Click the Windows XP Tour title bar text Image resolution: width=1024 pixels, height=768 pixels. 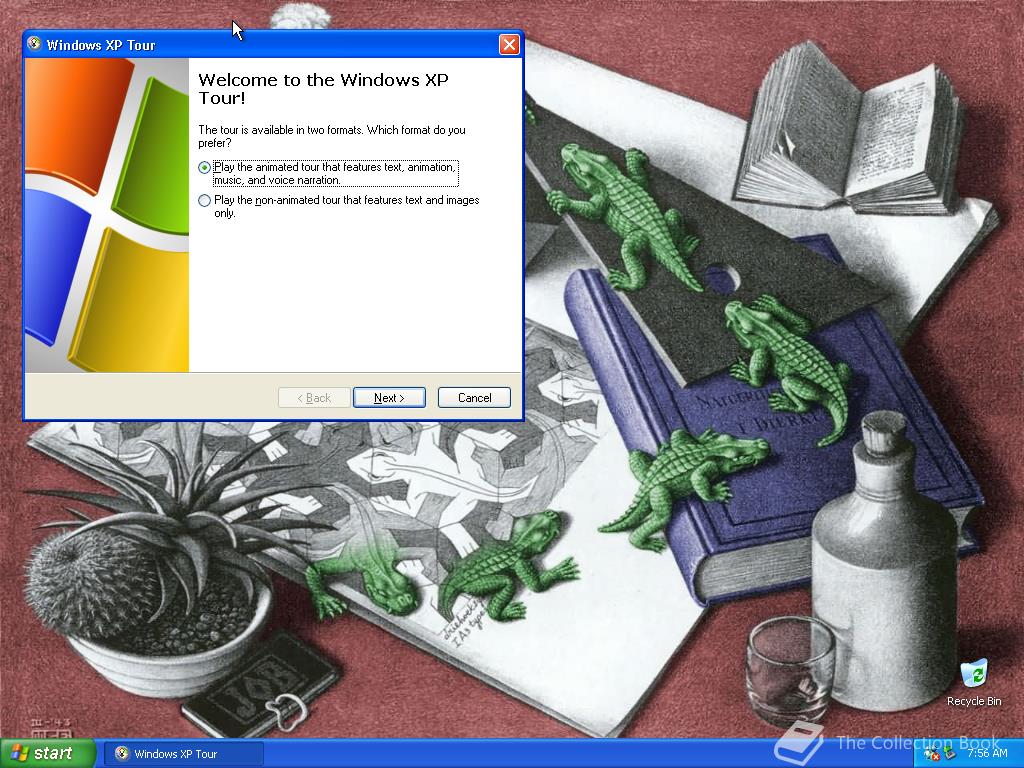(101, 45)
